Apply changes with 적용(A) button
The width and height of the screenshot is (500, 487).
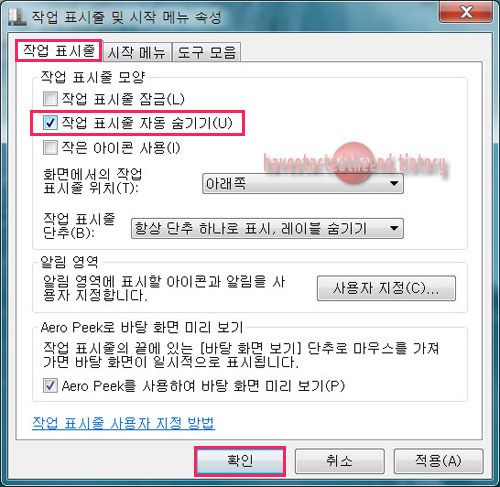click(438, 461)
